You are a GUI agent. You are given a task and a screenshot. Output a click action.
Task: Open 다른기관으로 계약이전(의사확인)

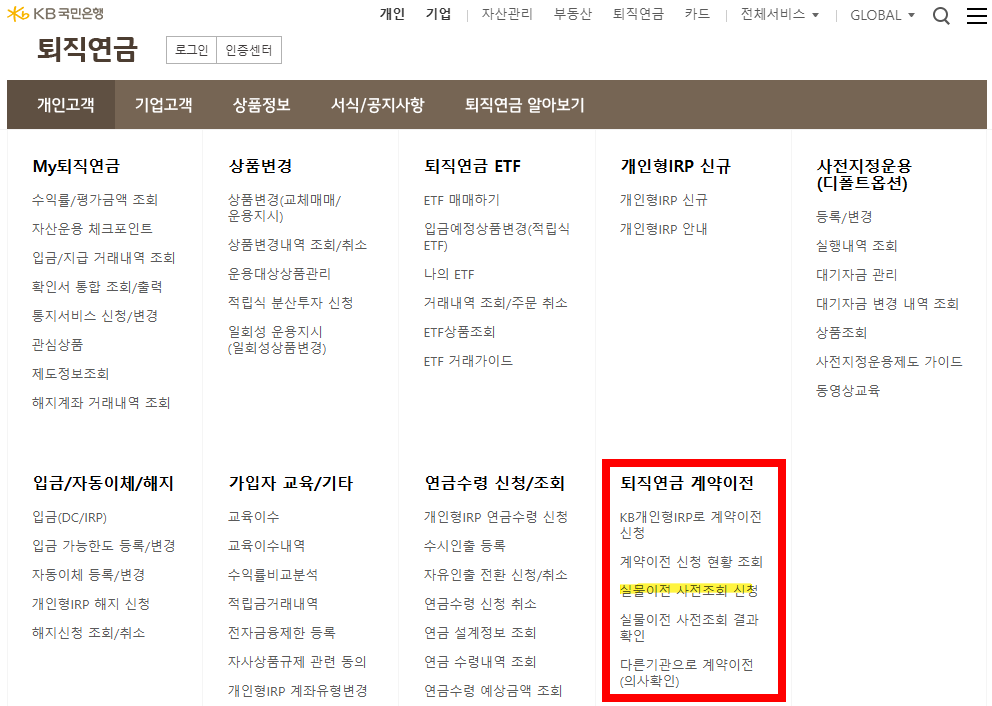click(686, 672)
